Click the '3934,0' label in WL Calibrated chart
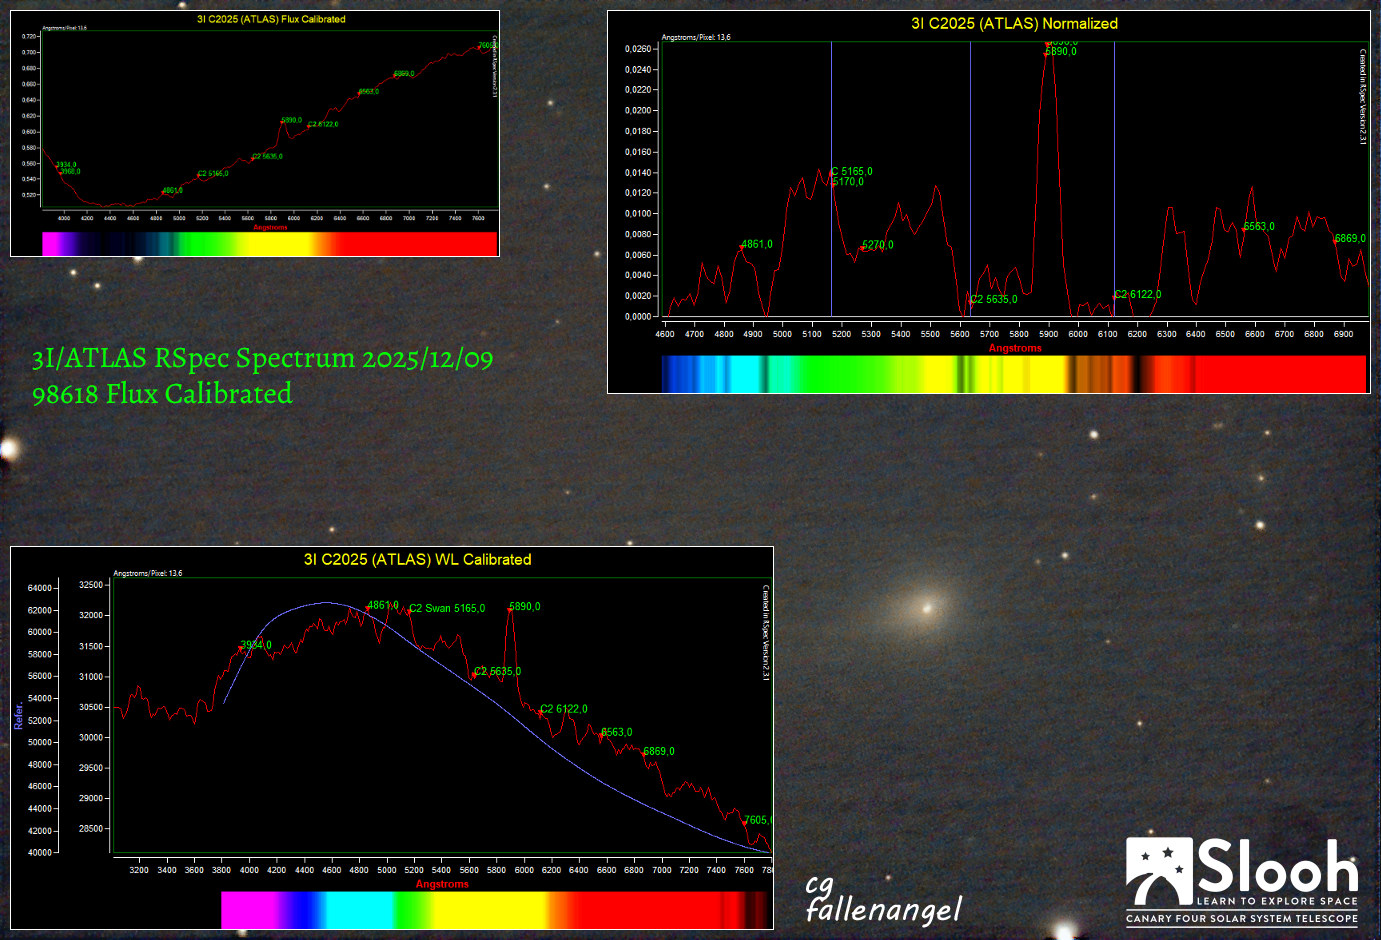This screenshot has width=1381, height=940. tap(256, 645)
